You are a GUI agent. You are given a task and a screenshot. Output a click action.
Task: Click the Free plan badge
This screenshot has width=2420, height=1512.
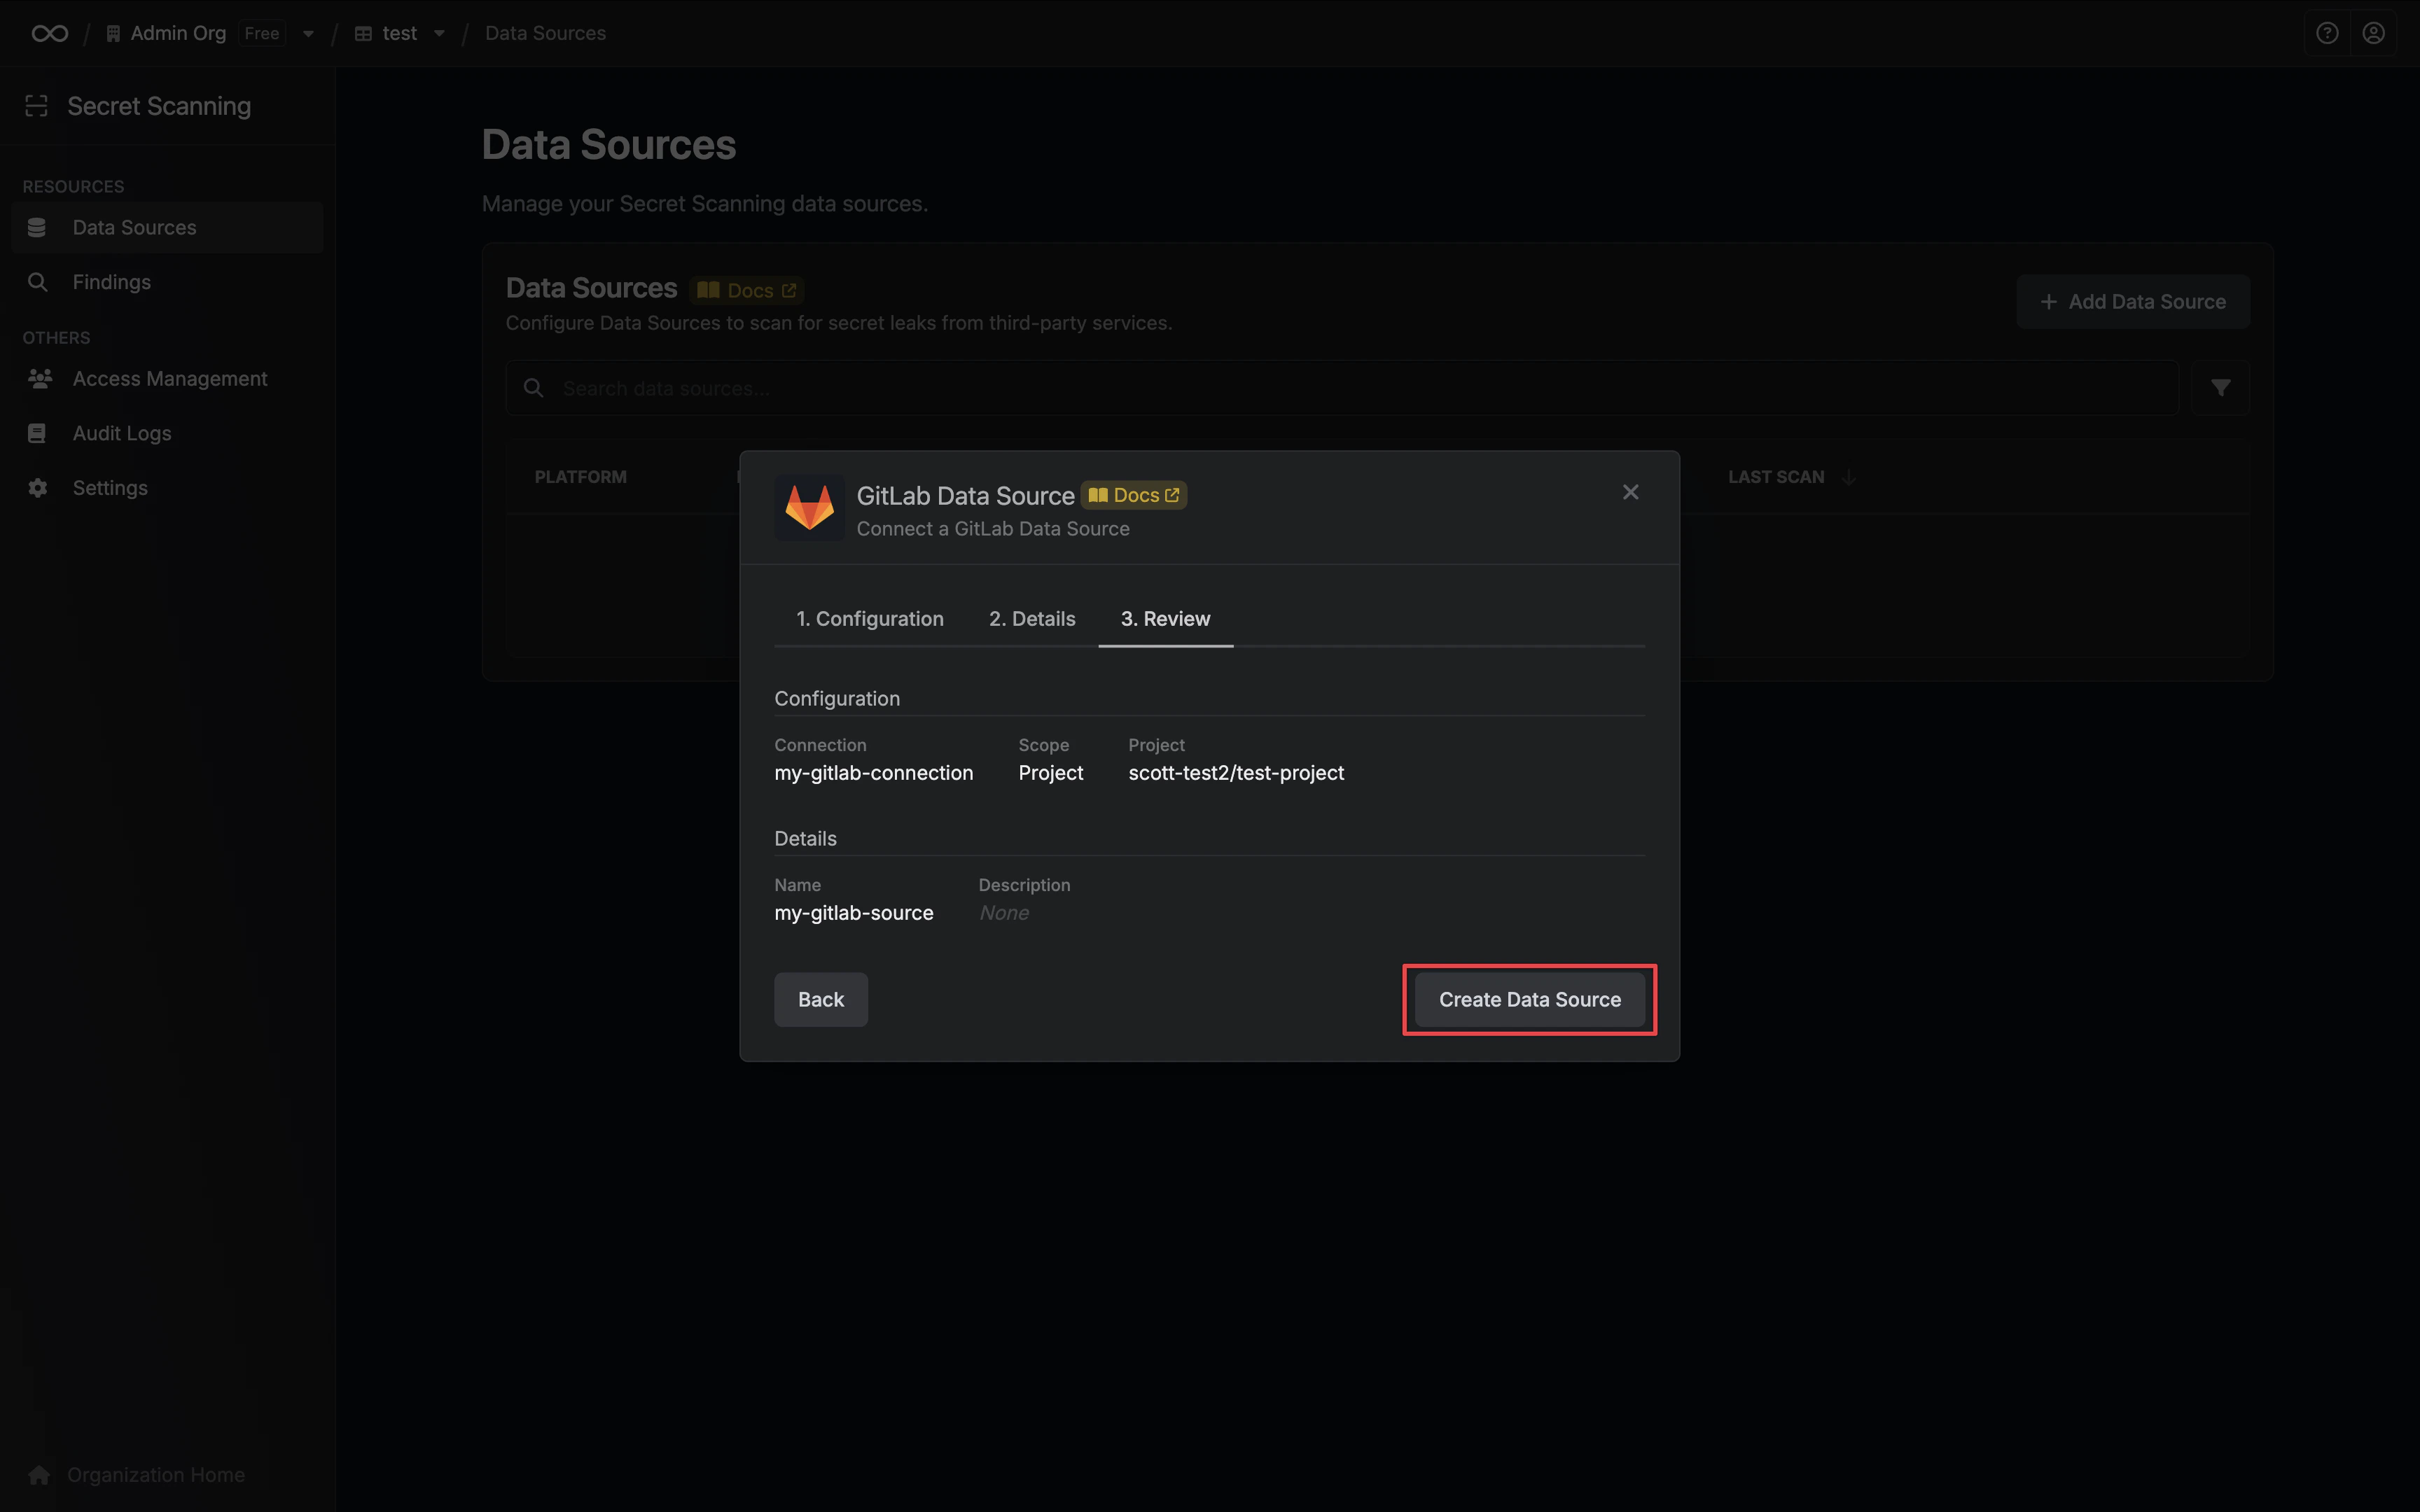pos(262,33)
